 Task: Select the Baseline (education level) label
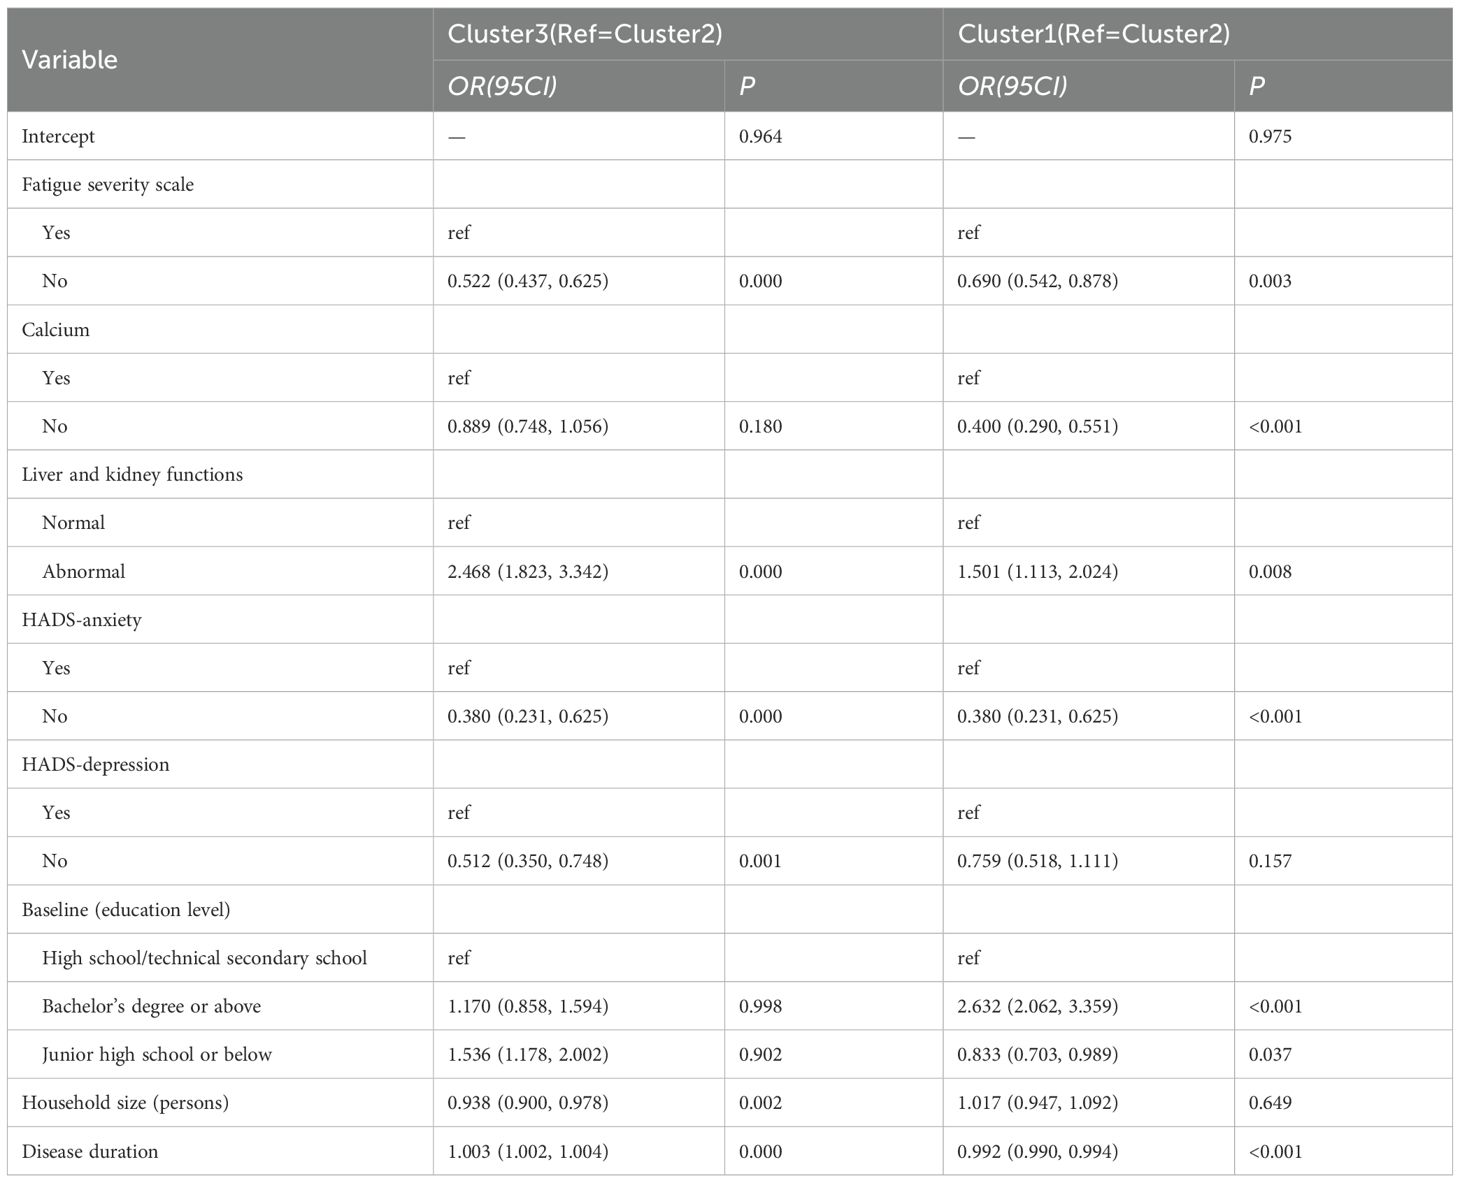[x=126, y=909]
